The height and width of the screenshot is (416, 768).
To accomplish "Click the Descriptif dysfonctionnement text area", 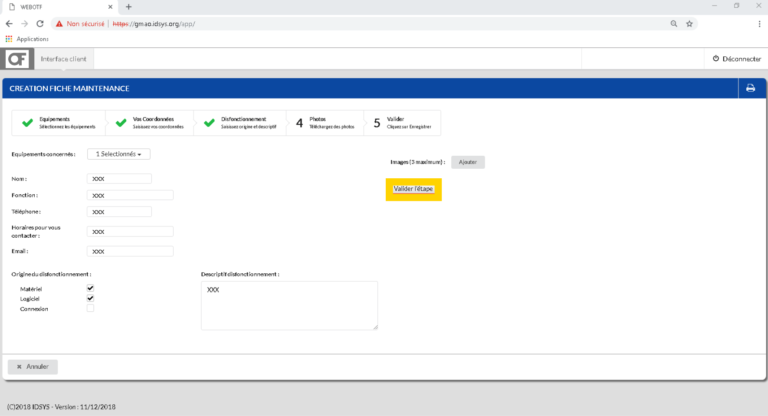I will 289,304.
